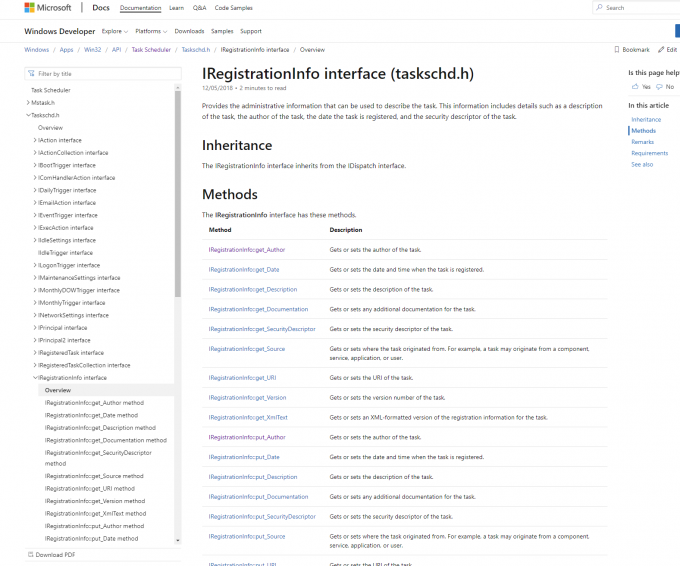680x566 pixels.
Task: Click the Bookmark icon
Action: point(617,50)
